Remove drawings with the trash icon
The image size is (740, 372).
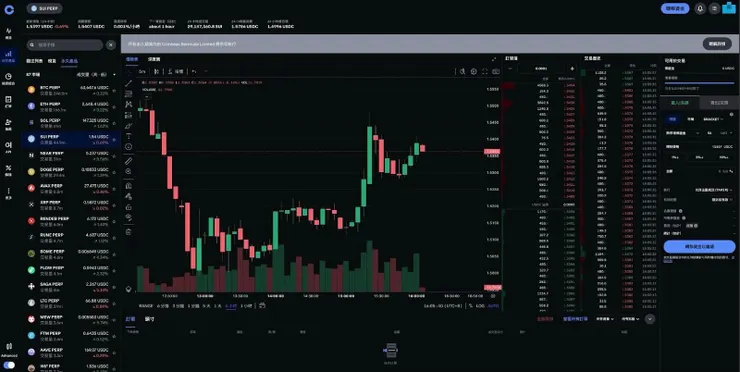click(128, 232)
